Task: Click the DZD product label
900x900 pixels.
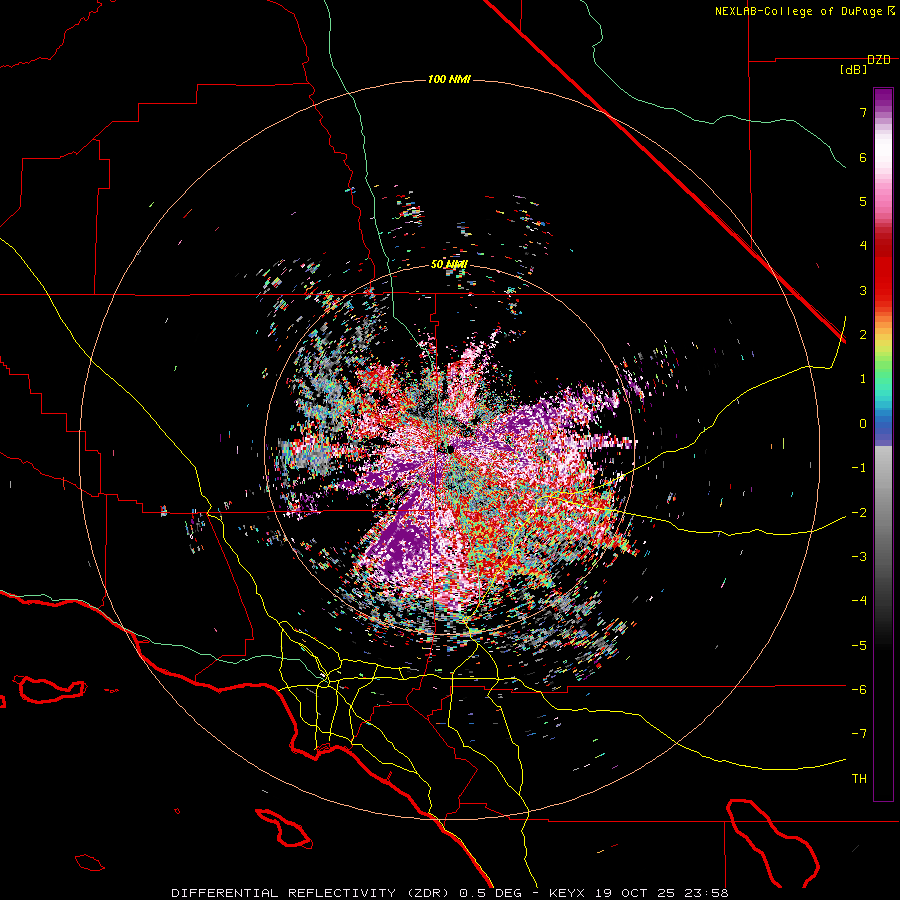Action: 879,60
